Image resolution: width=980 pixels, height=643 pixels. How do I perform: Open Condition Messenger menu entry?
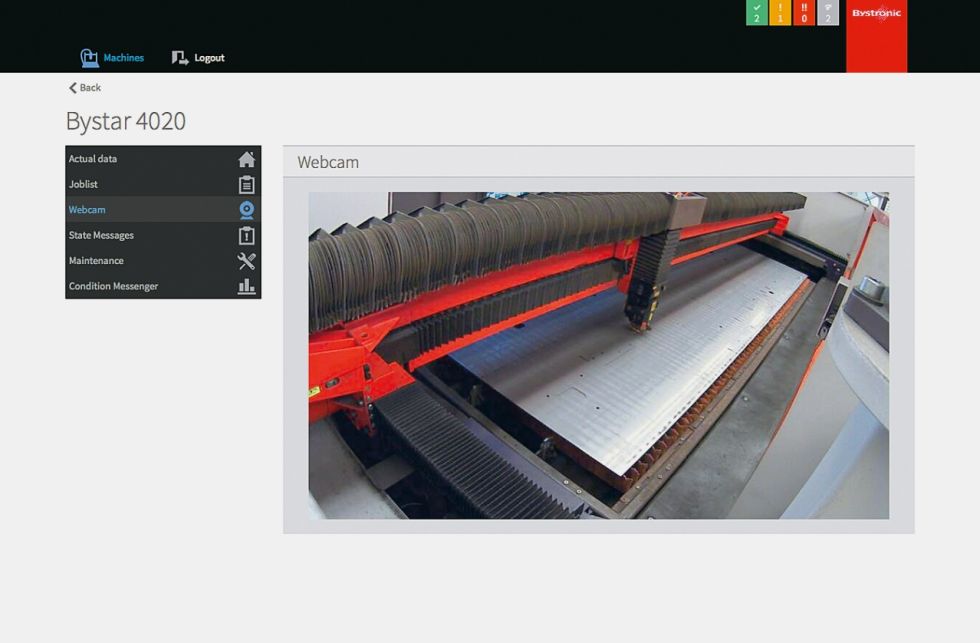163,286
